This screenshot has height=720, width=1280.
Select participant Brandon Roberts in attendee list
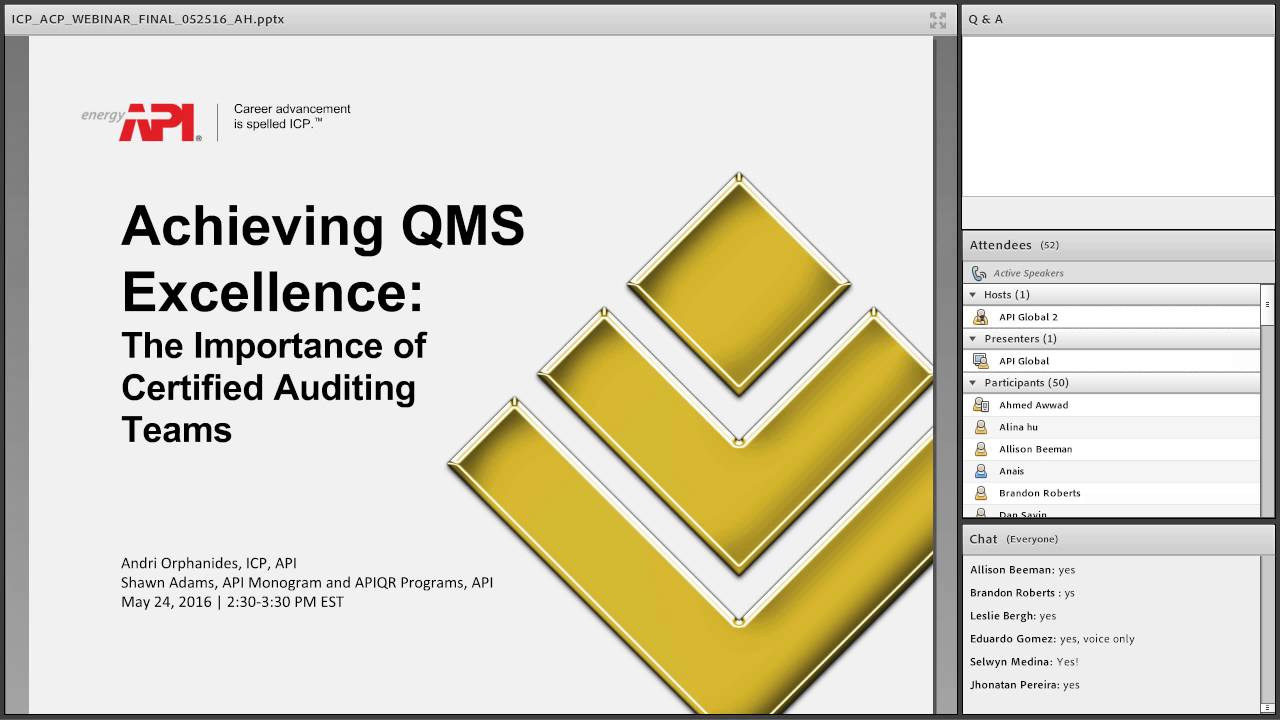(1112, 493)
